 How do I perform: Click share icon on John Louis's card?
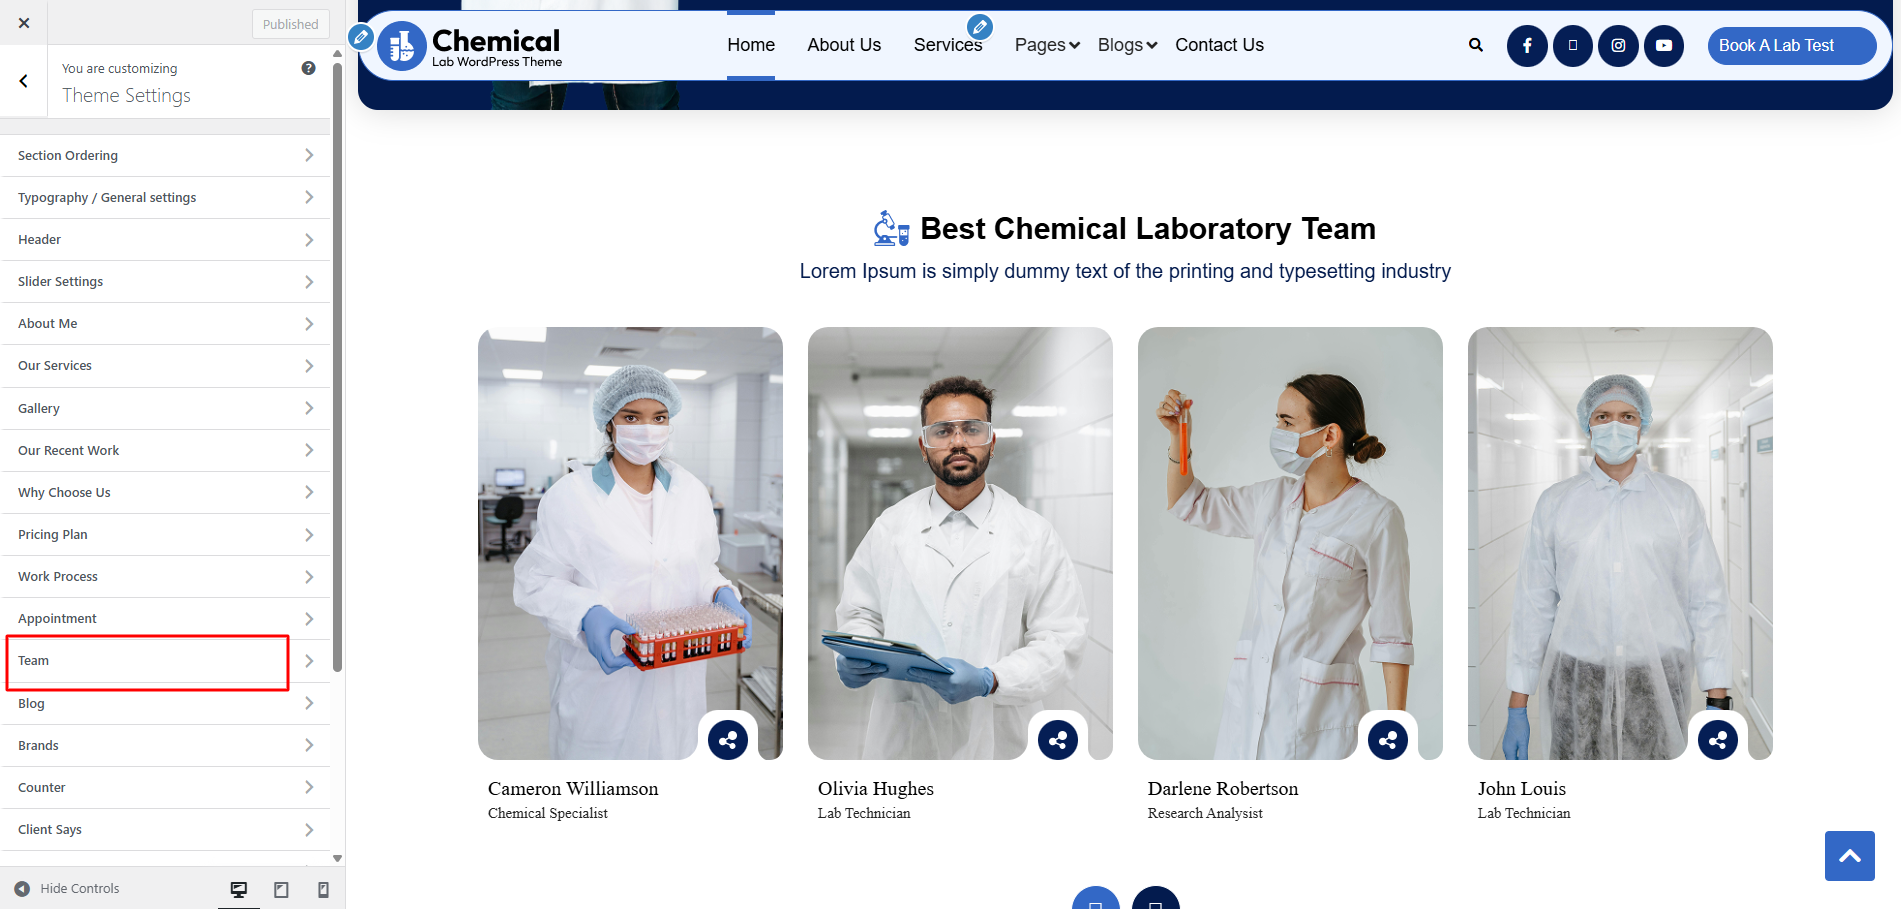1718,740
